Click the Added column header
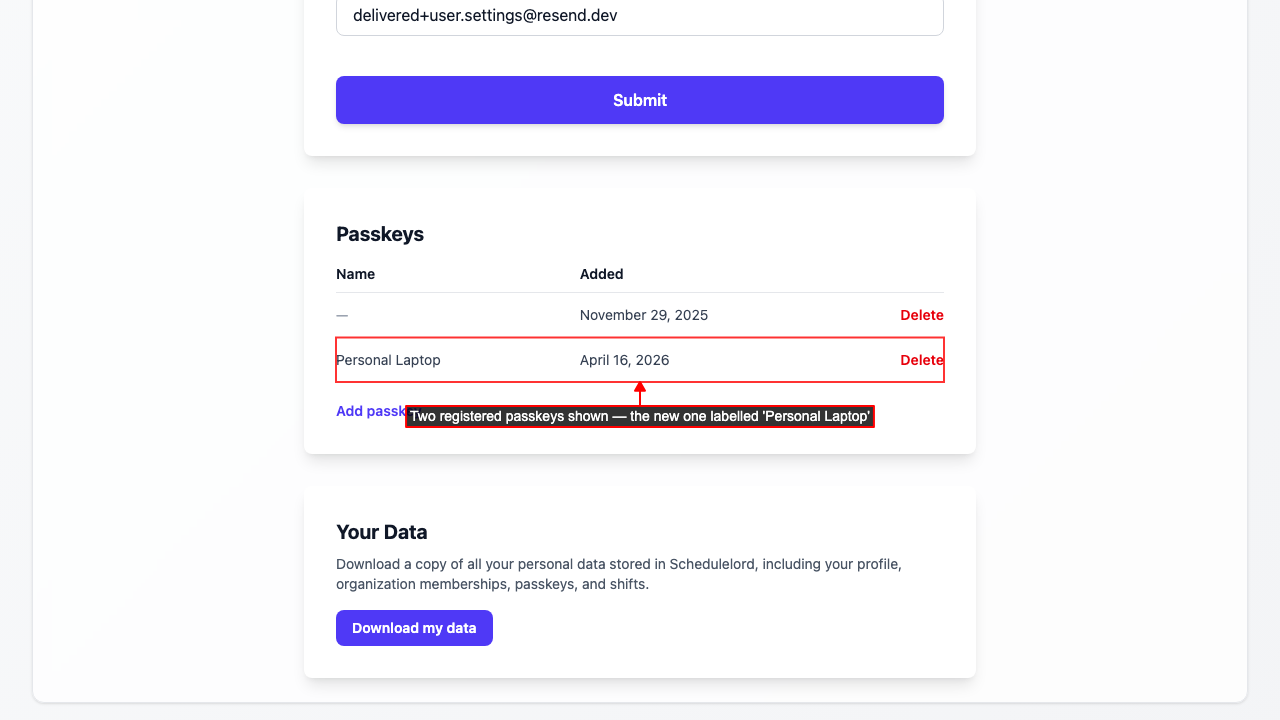The image size is (1280, 720). coord(601,274)
